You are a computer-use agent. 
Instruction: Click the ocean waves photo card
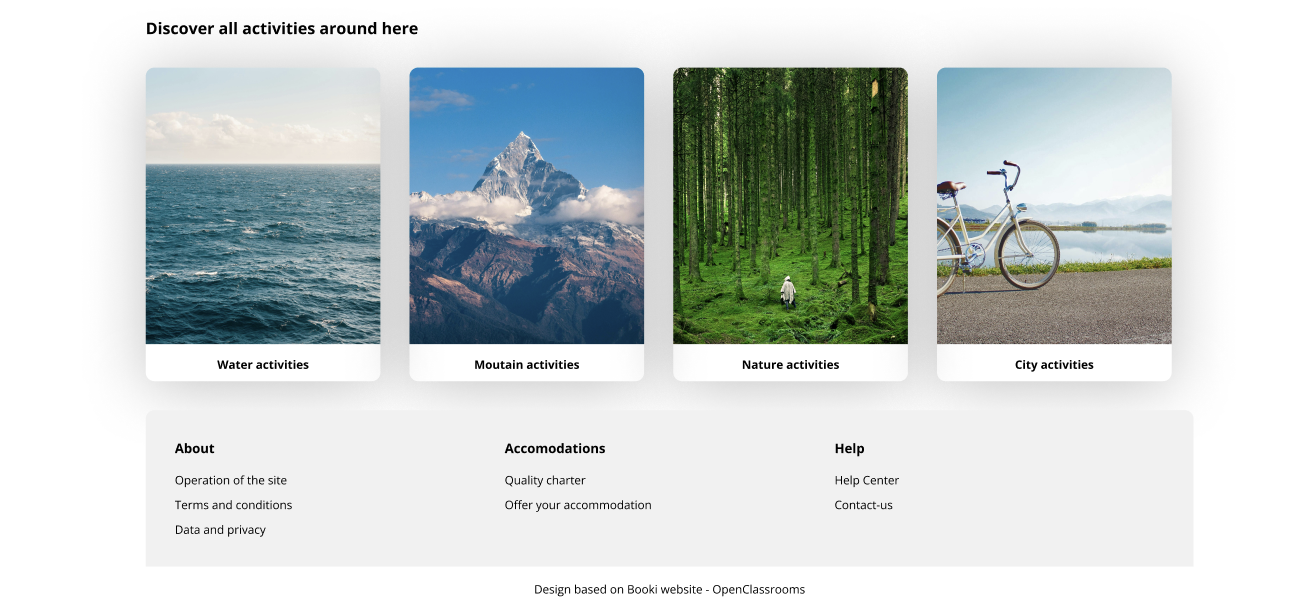(263, 206)
